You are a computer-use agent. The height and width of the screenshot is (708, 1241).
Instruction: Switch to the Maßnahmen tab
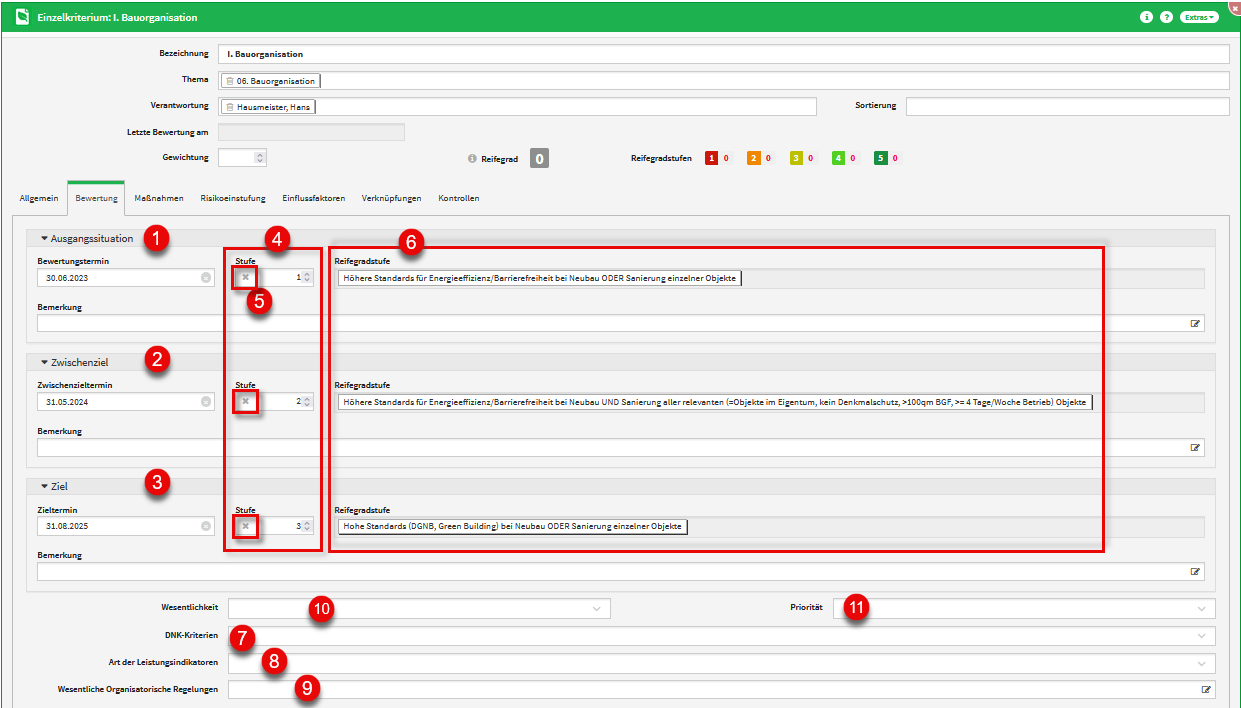(x=158, y=198)
